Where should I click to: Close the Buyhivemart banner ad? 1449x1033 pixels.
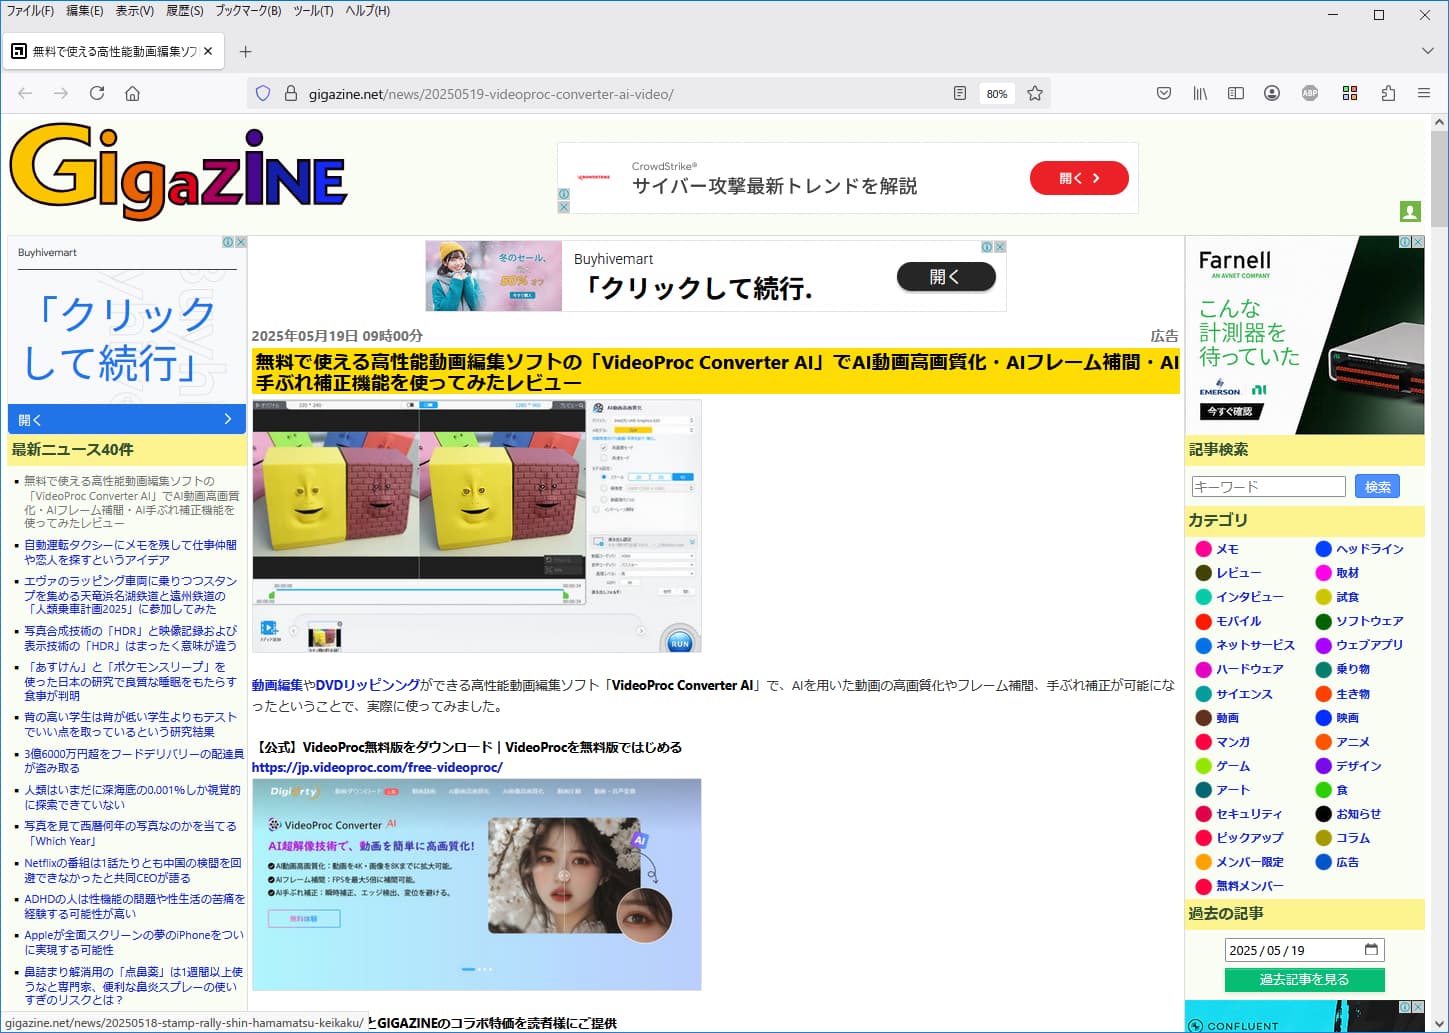(999, 246)
